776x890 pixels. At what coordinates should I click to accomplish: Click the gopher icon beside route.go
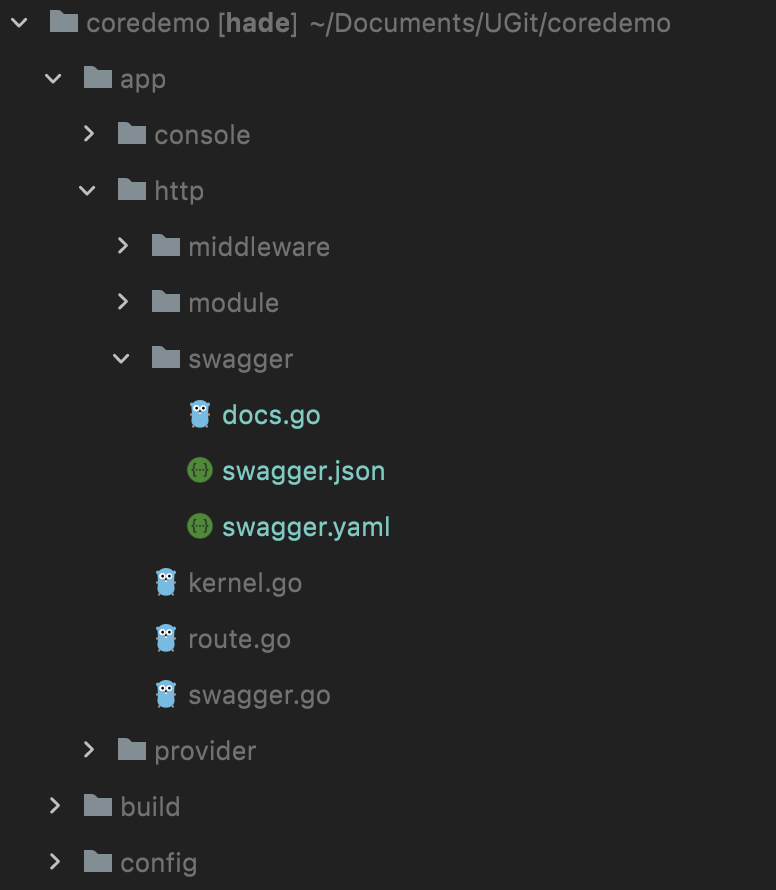tap(166, 639)
